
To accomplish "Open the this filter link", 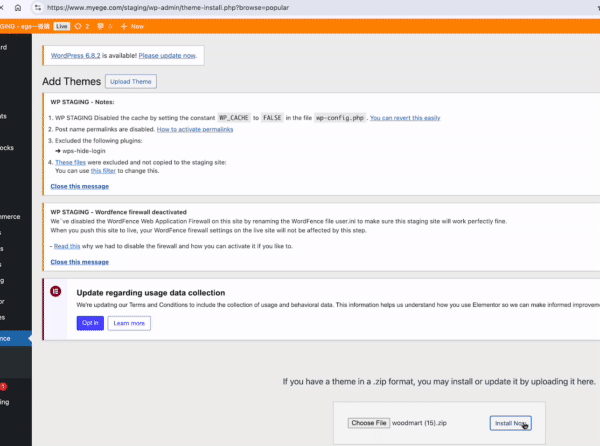I will click(x=103, y=171).
